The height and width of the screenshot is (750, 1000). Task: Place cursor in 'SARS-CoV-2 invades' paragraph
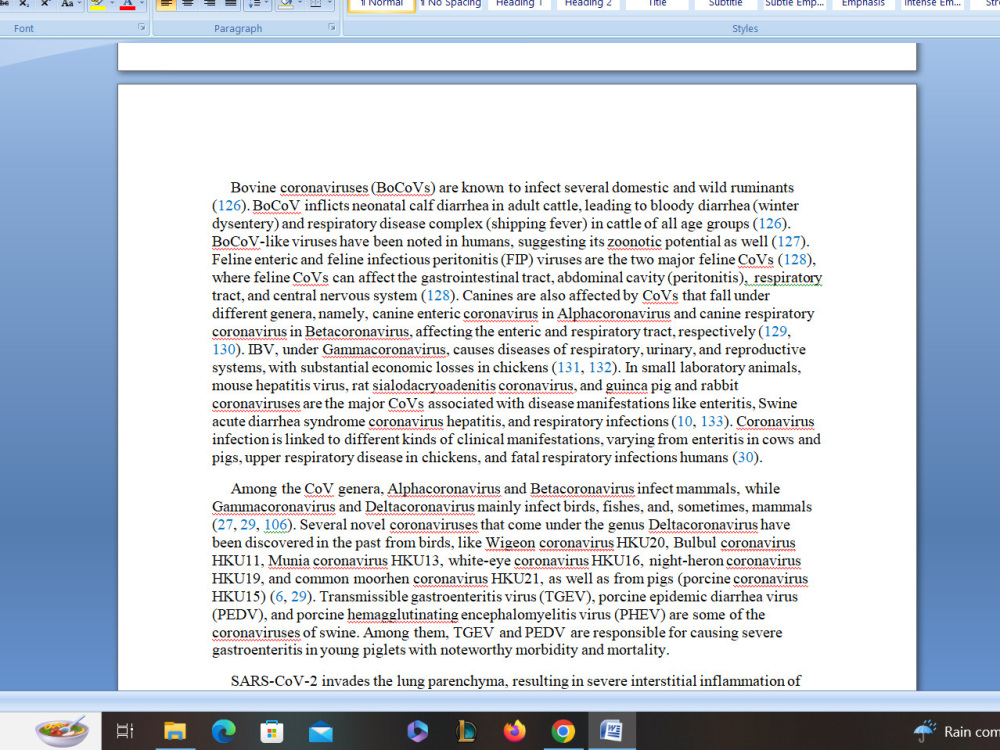coord(515,681)
